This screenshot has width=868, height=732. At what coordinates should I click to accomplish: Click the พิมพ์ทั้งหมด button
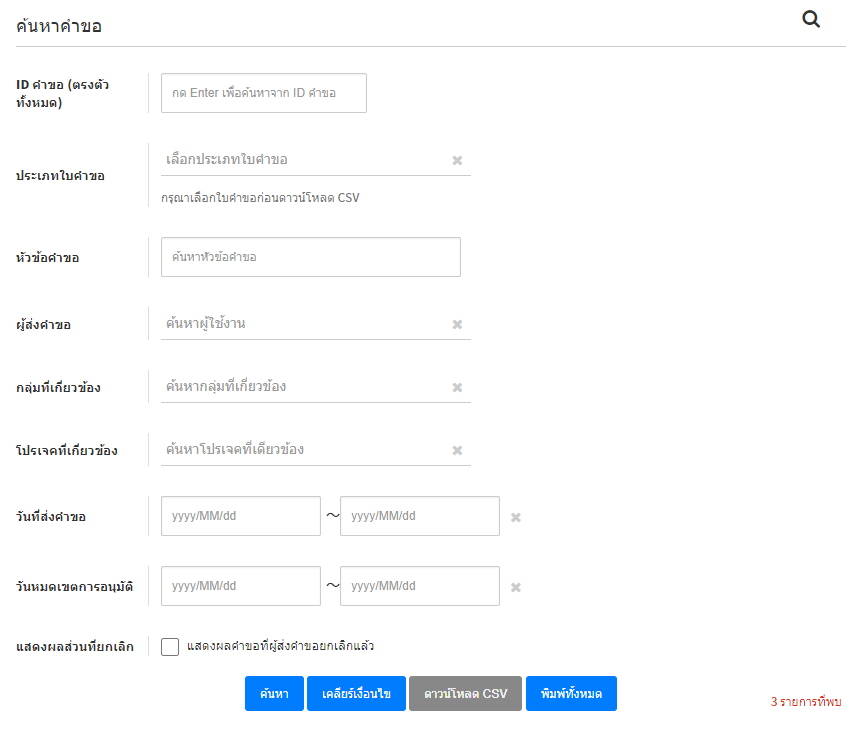[571, 694]
